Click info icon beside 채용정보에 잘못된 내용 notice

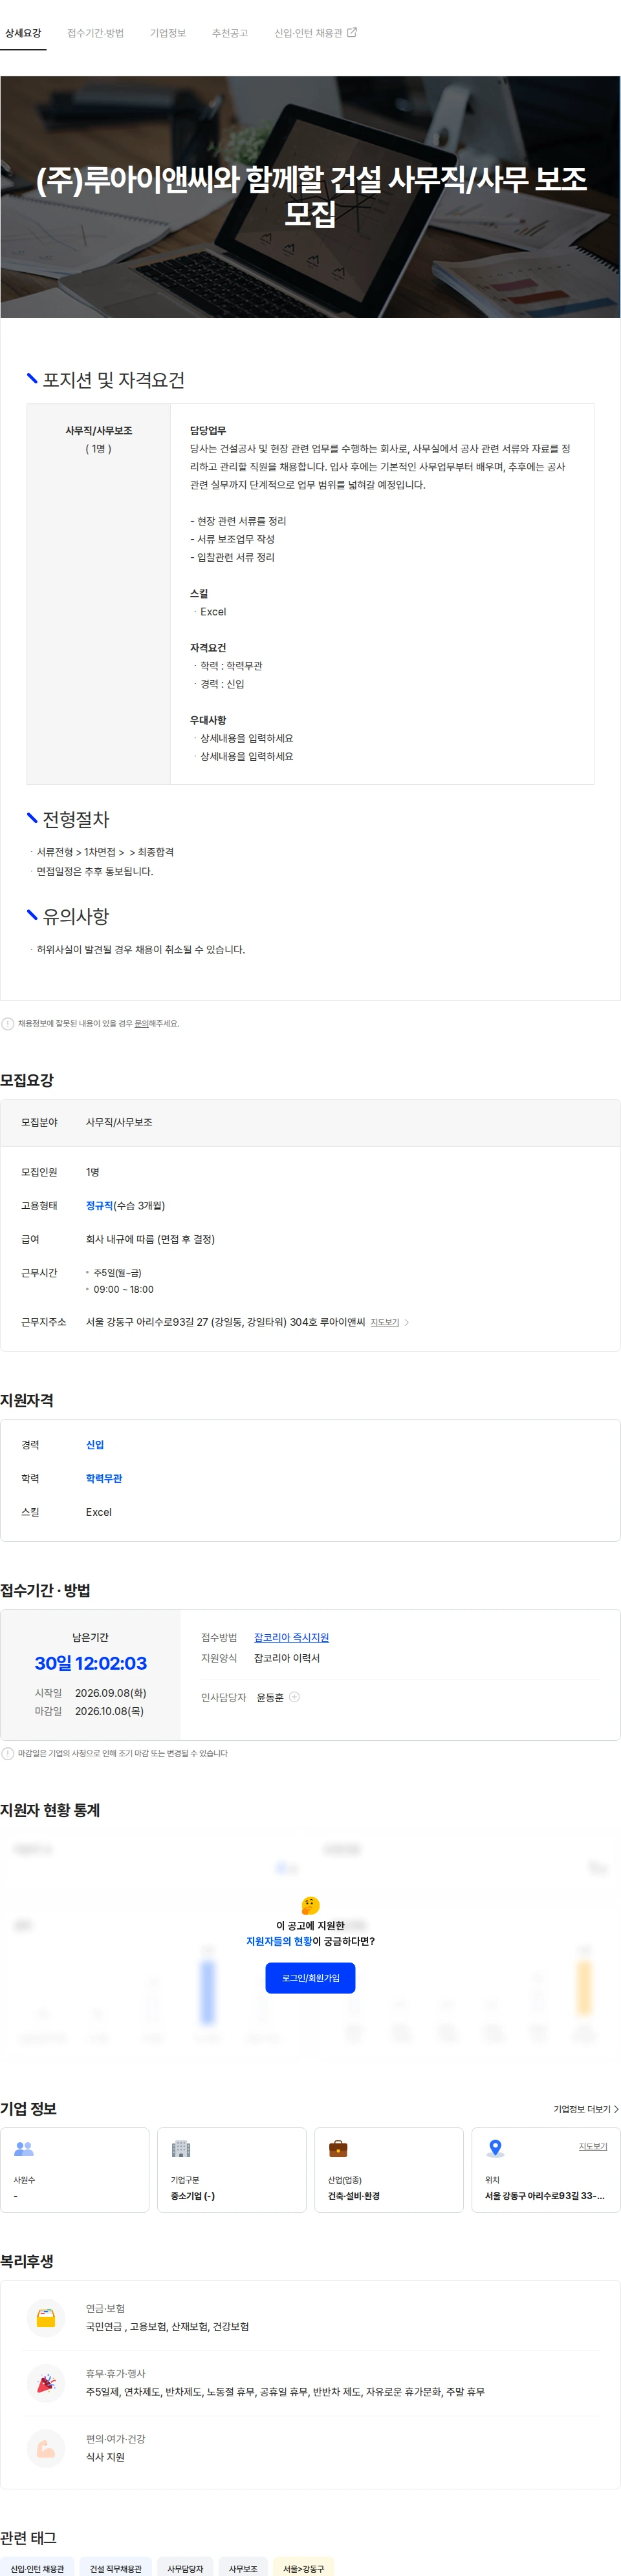coord(8,1023)
